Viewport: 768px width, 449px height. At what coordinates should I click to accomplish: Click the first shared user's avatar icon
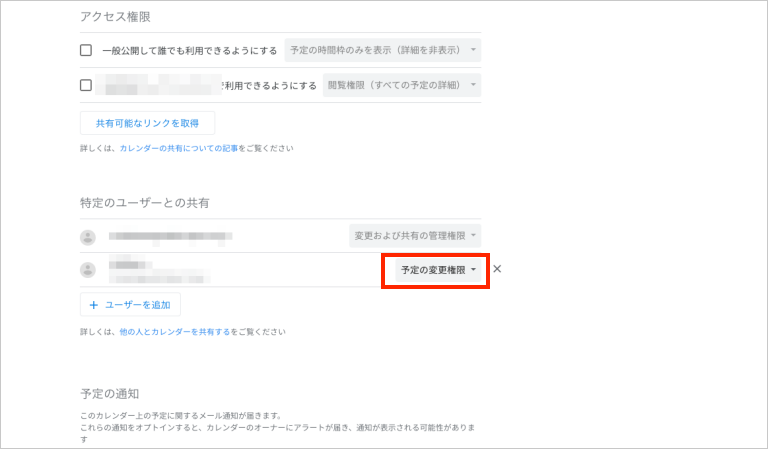88,237
